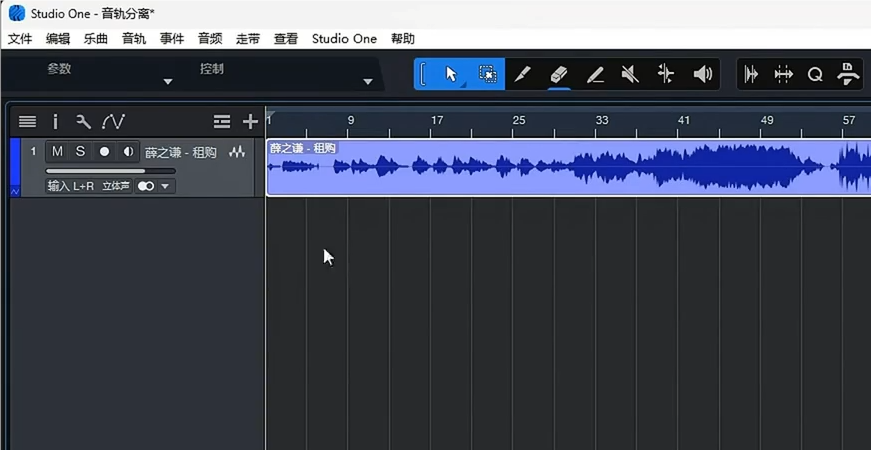Show automation curve icon
This screenshot has width=871, height=450.
click(x=114, y=121)
